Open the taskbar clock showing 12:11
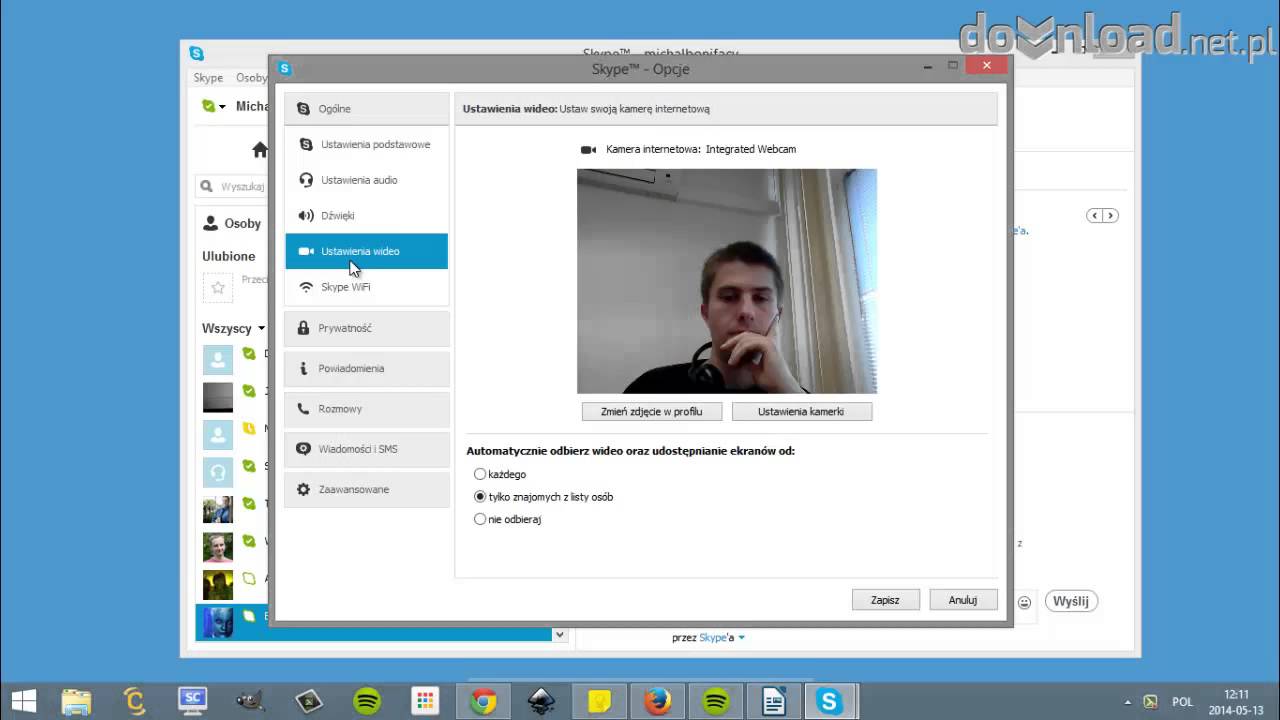Viewport: 1280px width, 720px height. 1237,702
